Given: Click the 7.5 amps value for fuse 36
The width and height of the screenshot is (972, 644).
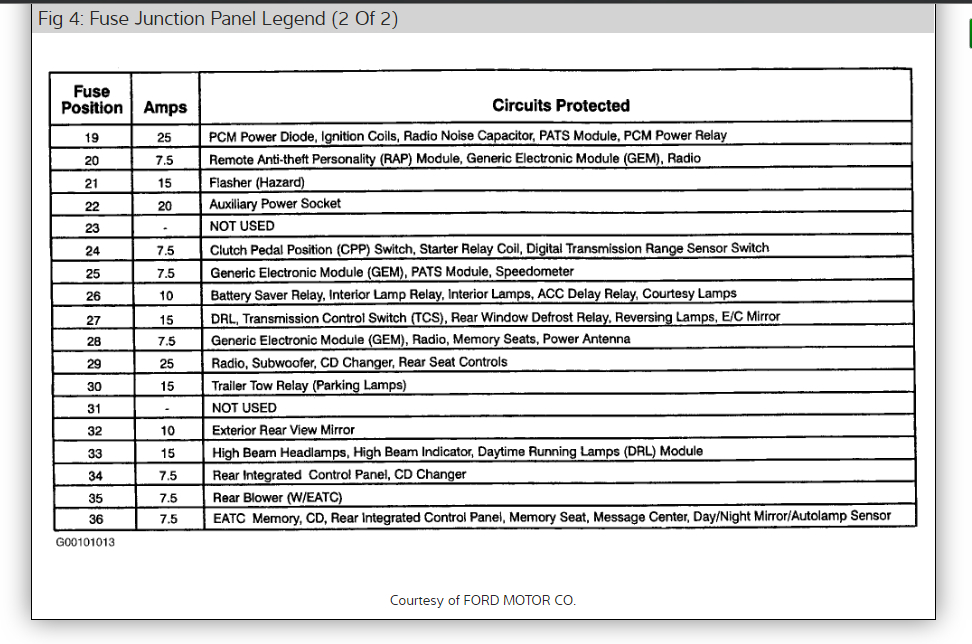Looking at the screenshot, I should pyautogui.click(x=168, y=519).
